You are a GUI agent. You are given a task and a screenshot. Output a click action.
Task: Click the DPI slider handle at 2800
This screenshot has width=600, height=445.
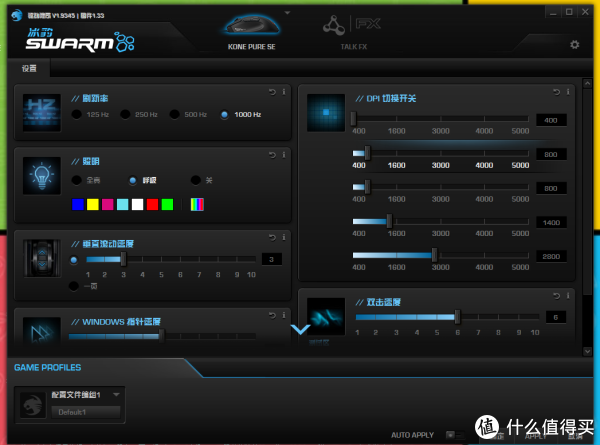[x=434, y=255]
